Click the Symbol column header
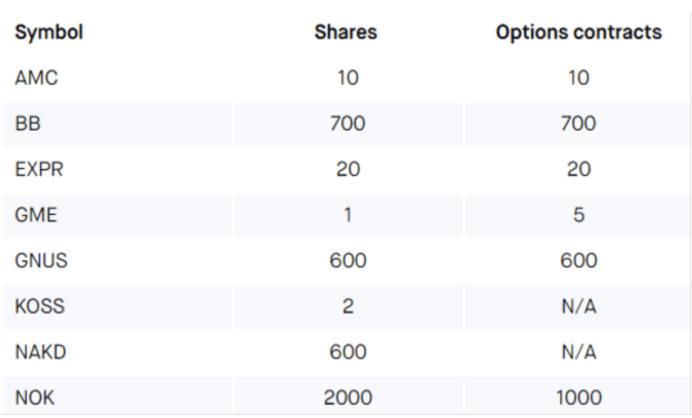692x418 pixels. (x=49, y=32)
